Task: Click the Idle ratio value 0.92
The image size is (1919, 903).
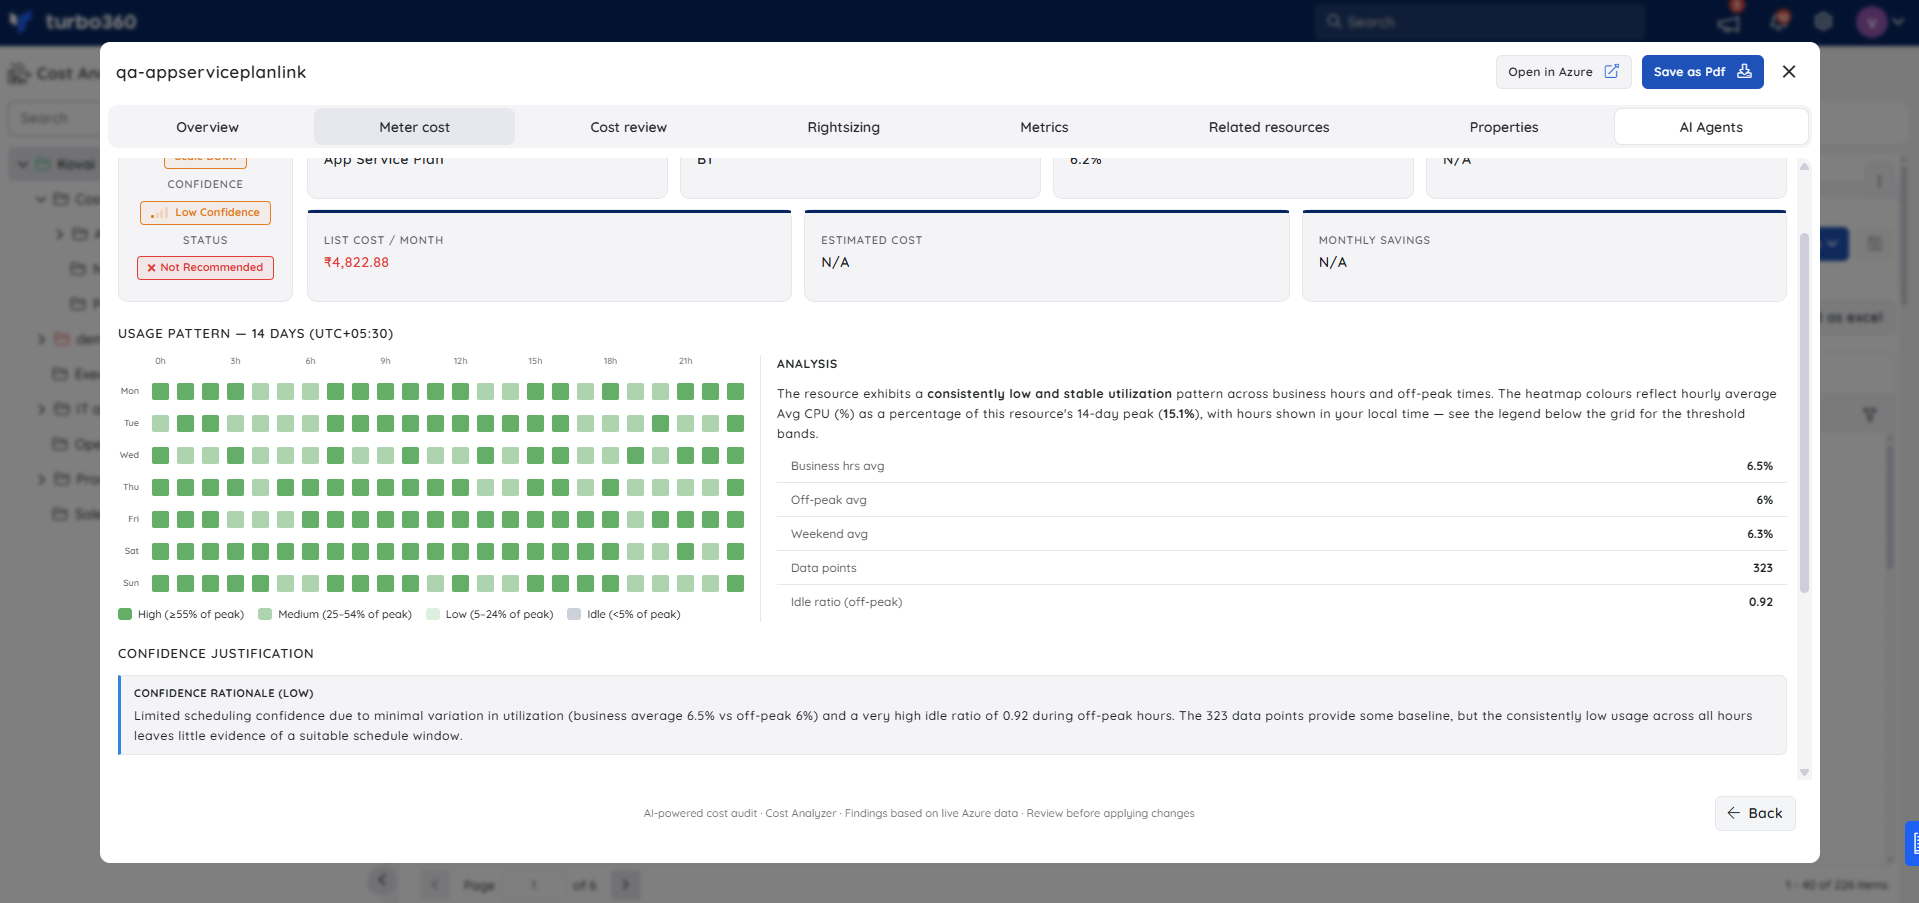Action: pos(1761,602)
